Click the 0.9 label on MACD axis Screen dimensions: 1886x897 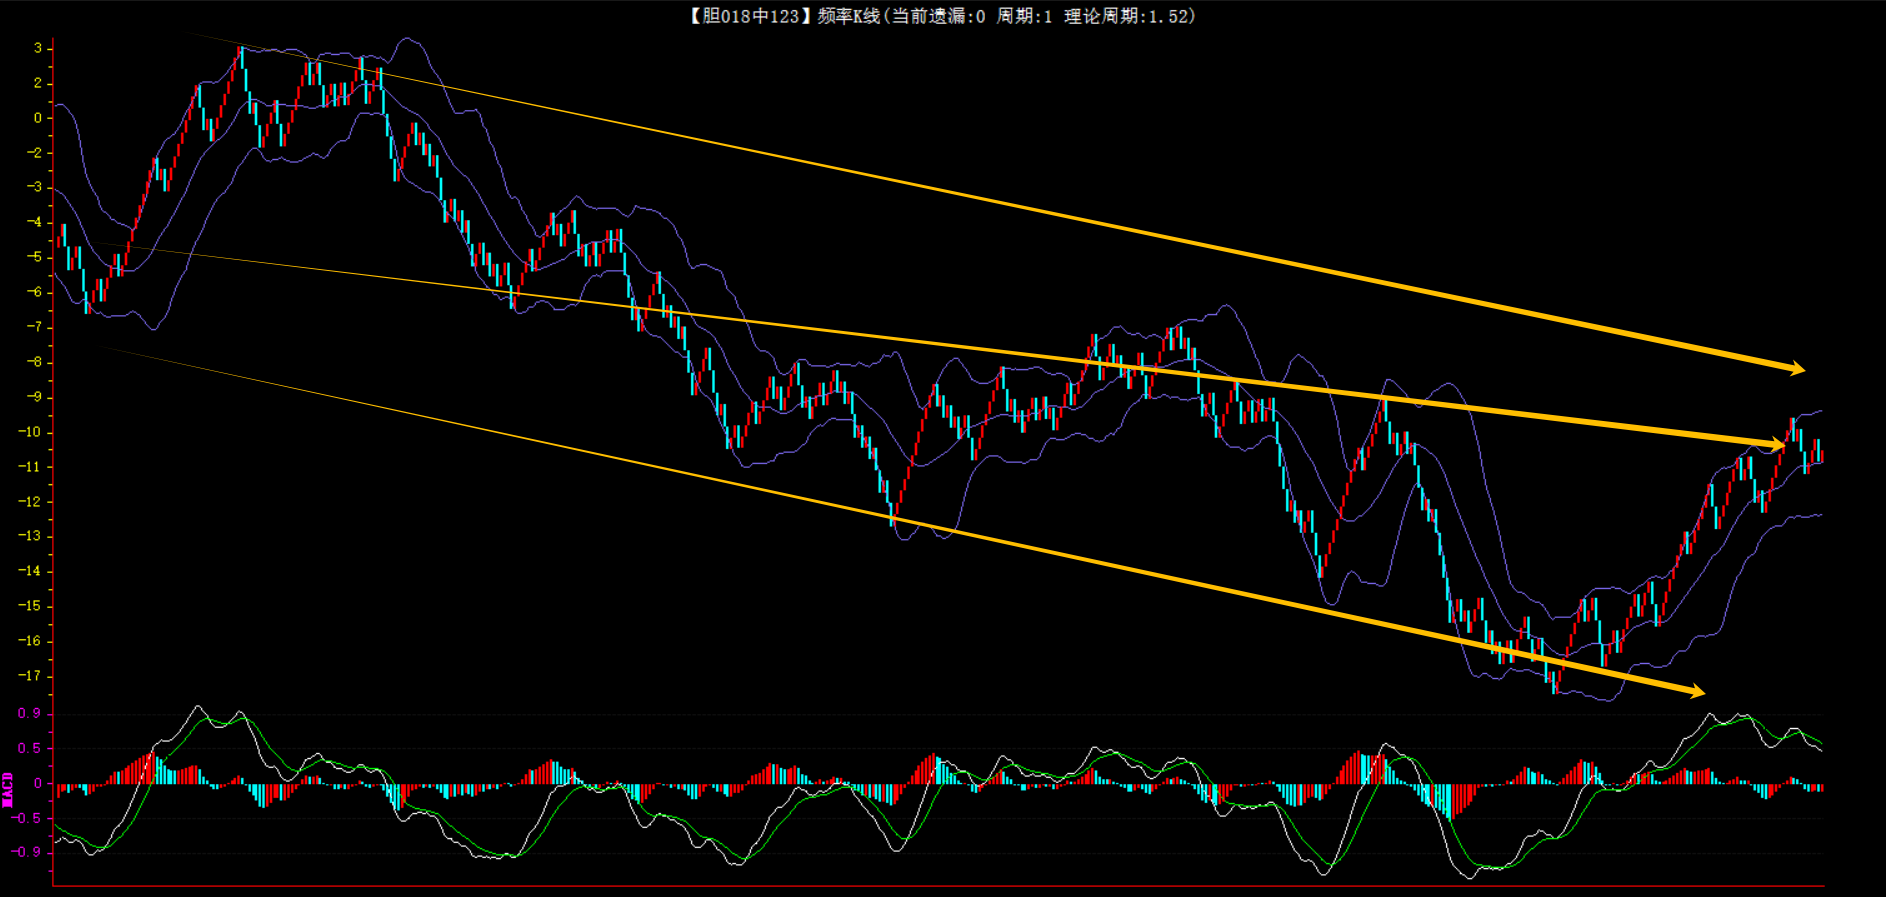(x=30, y=713)
